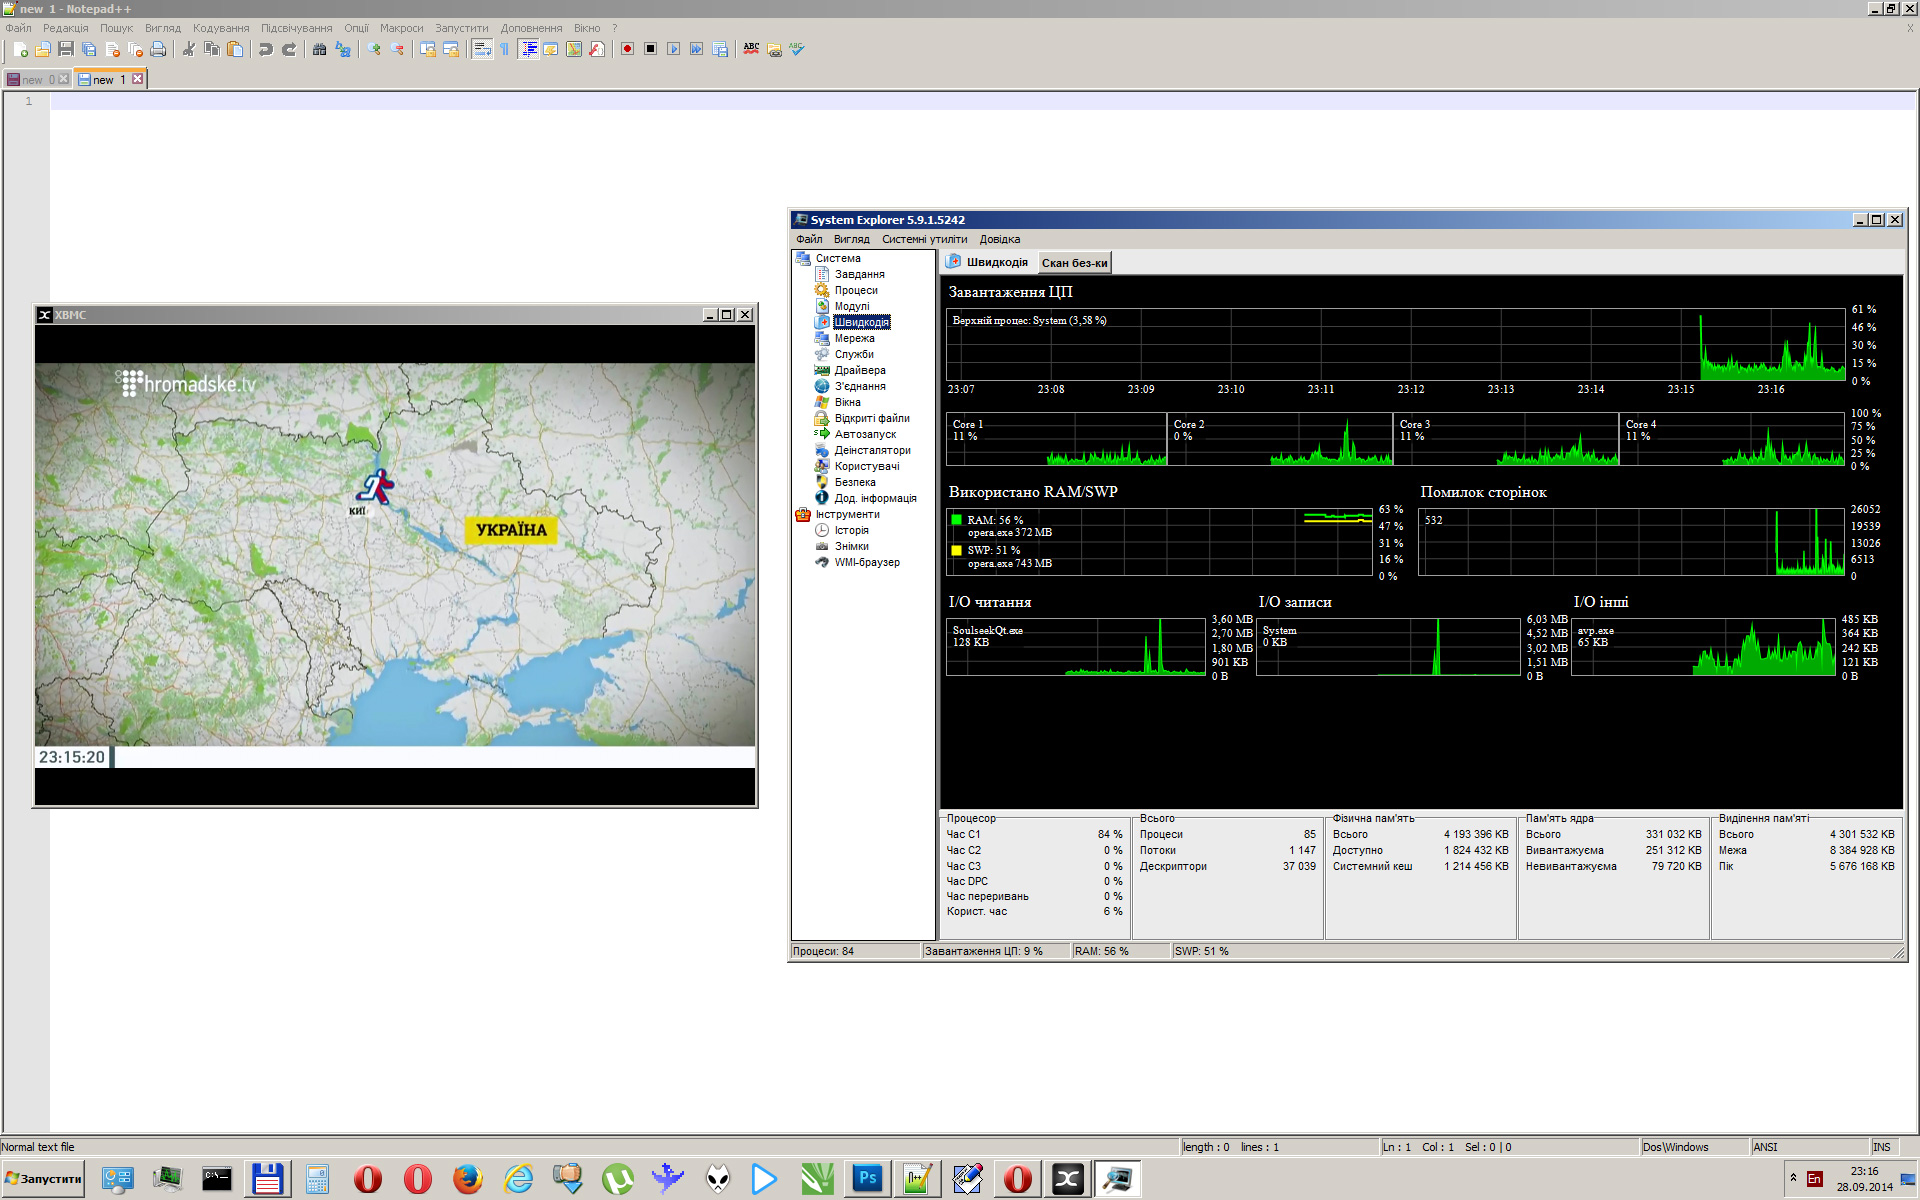The height and width of the screenshot is (1200, 1920).
Task: Toggle show all characters pilcrow button
Action: 505,49
